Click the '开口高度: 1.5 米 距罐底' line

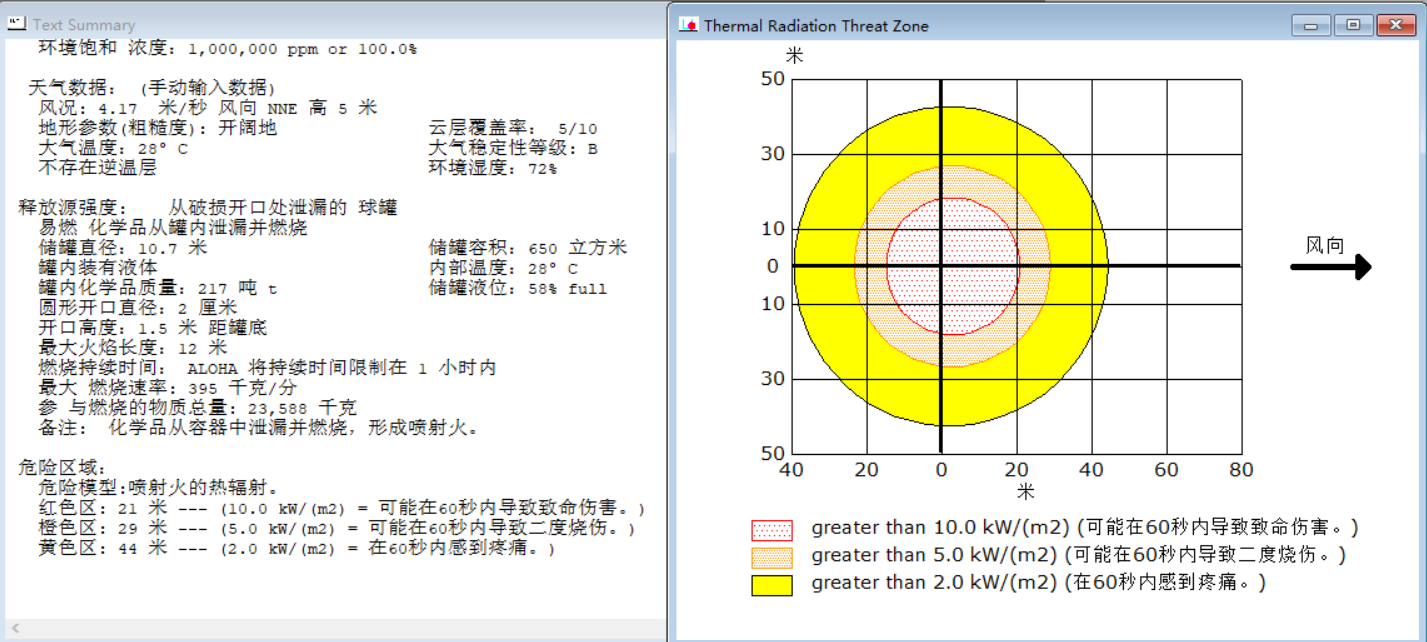coord(153,328)
